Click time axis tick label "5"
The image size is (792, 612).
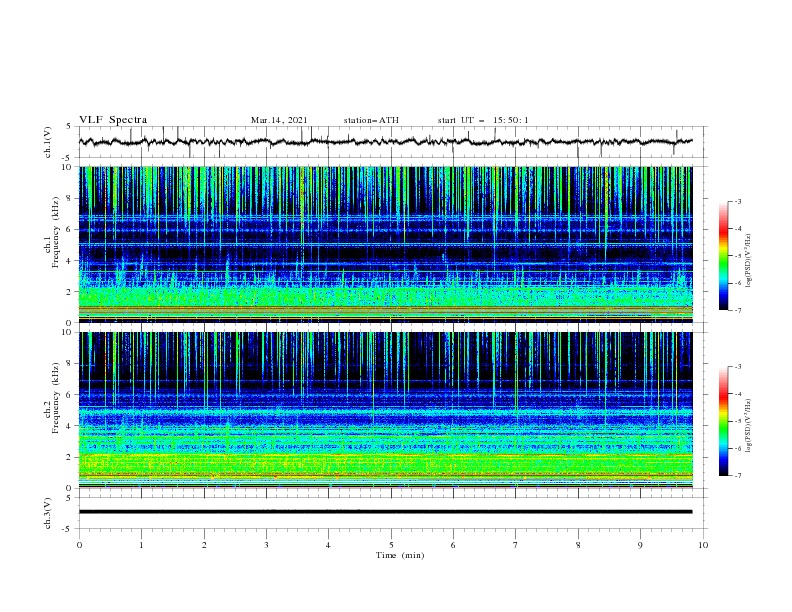tap(391, 545)
